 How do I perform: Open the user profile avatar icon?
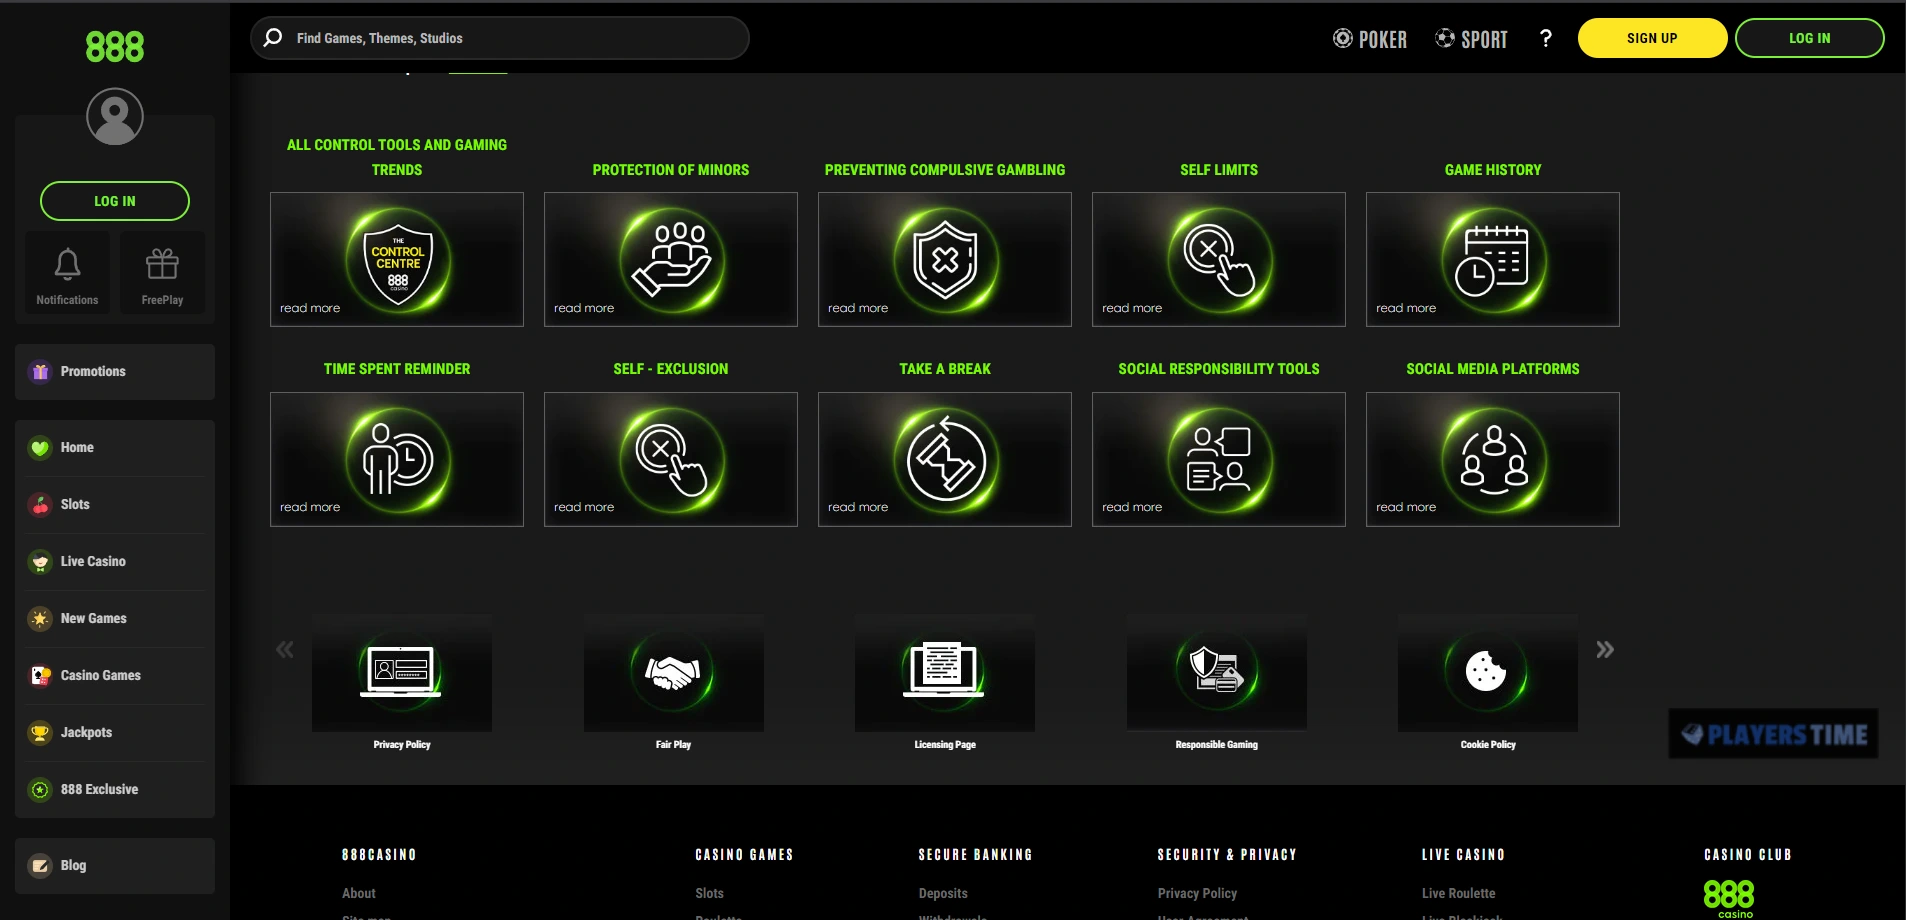[x=115, y=116]
